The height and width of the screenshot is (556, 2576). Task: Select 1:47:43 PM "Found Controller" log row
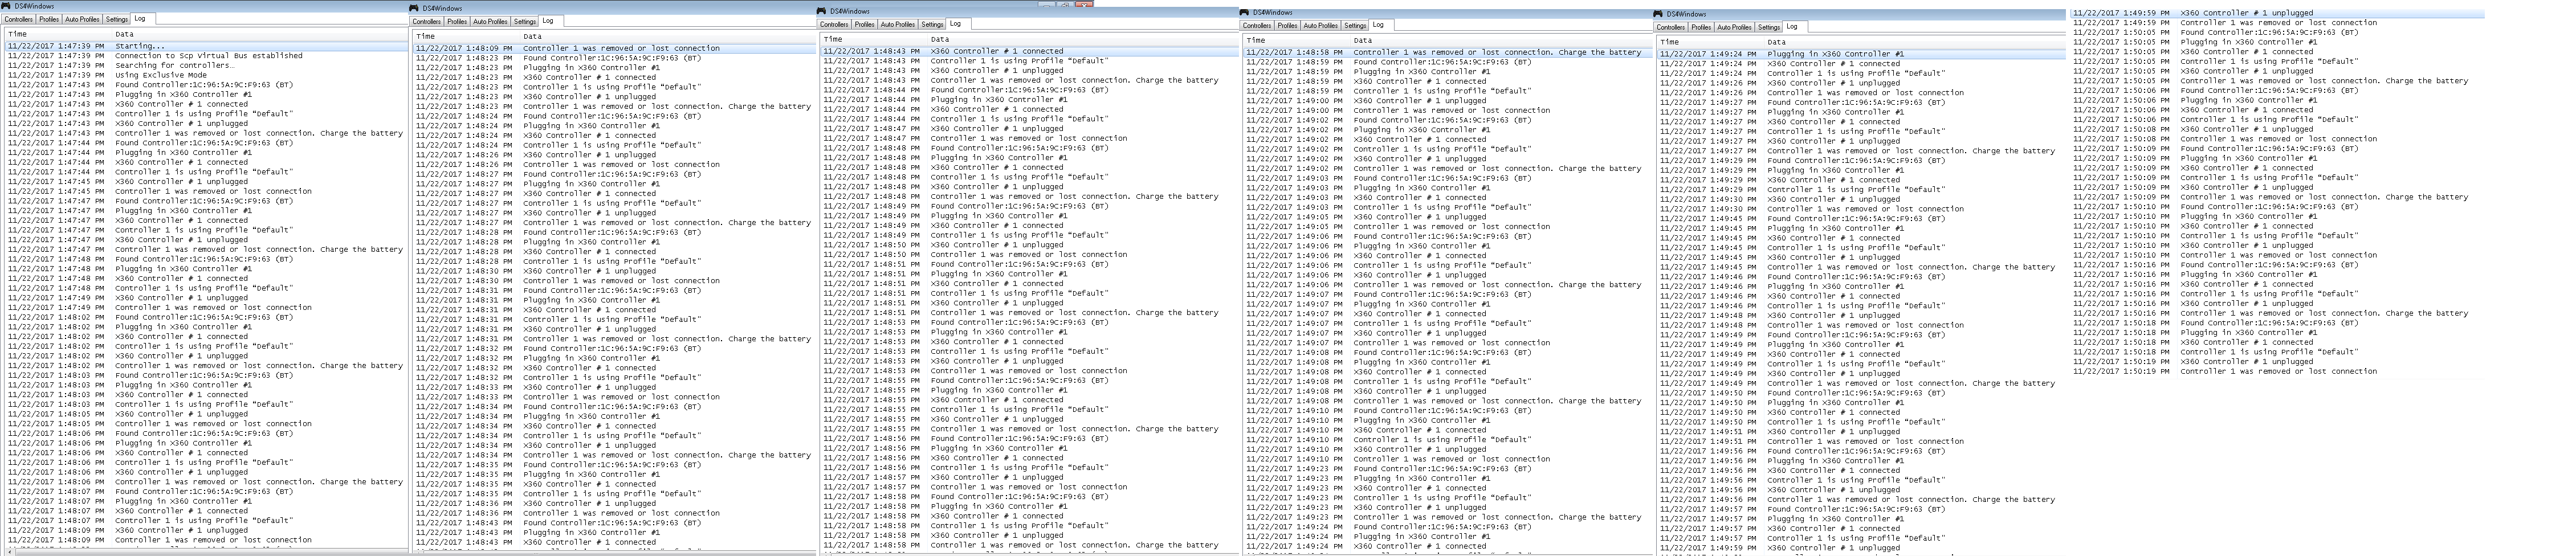coord(206,85)
